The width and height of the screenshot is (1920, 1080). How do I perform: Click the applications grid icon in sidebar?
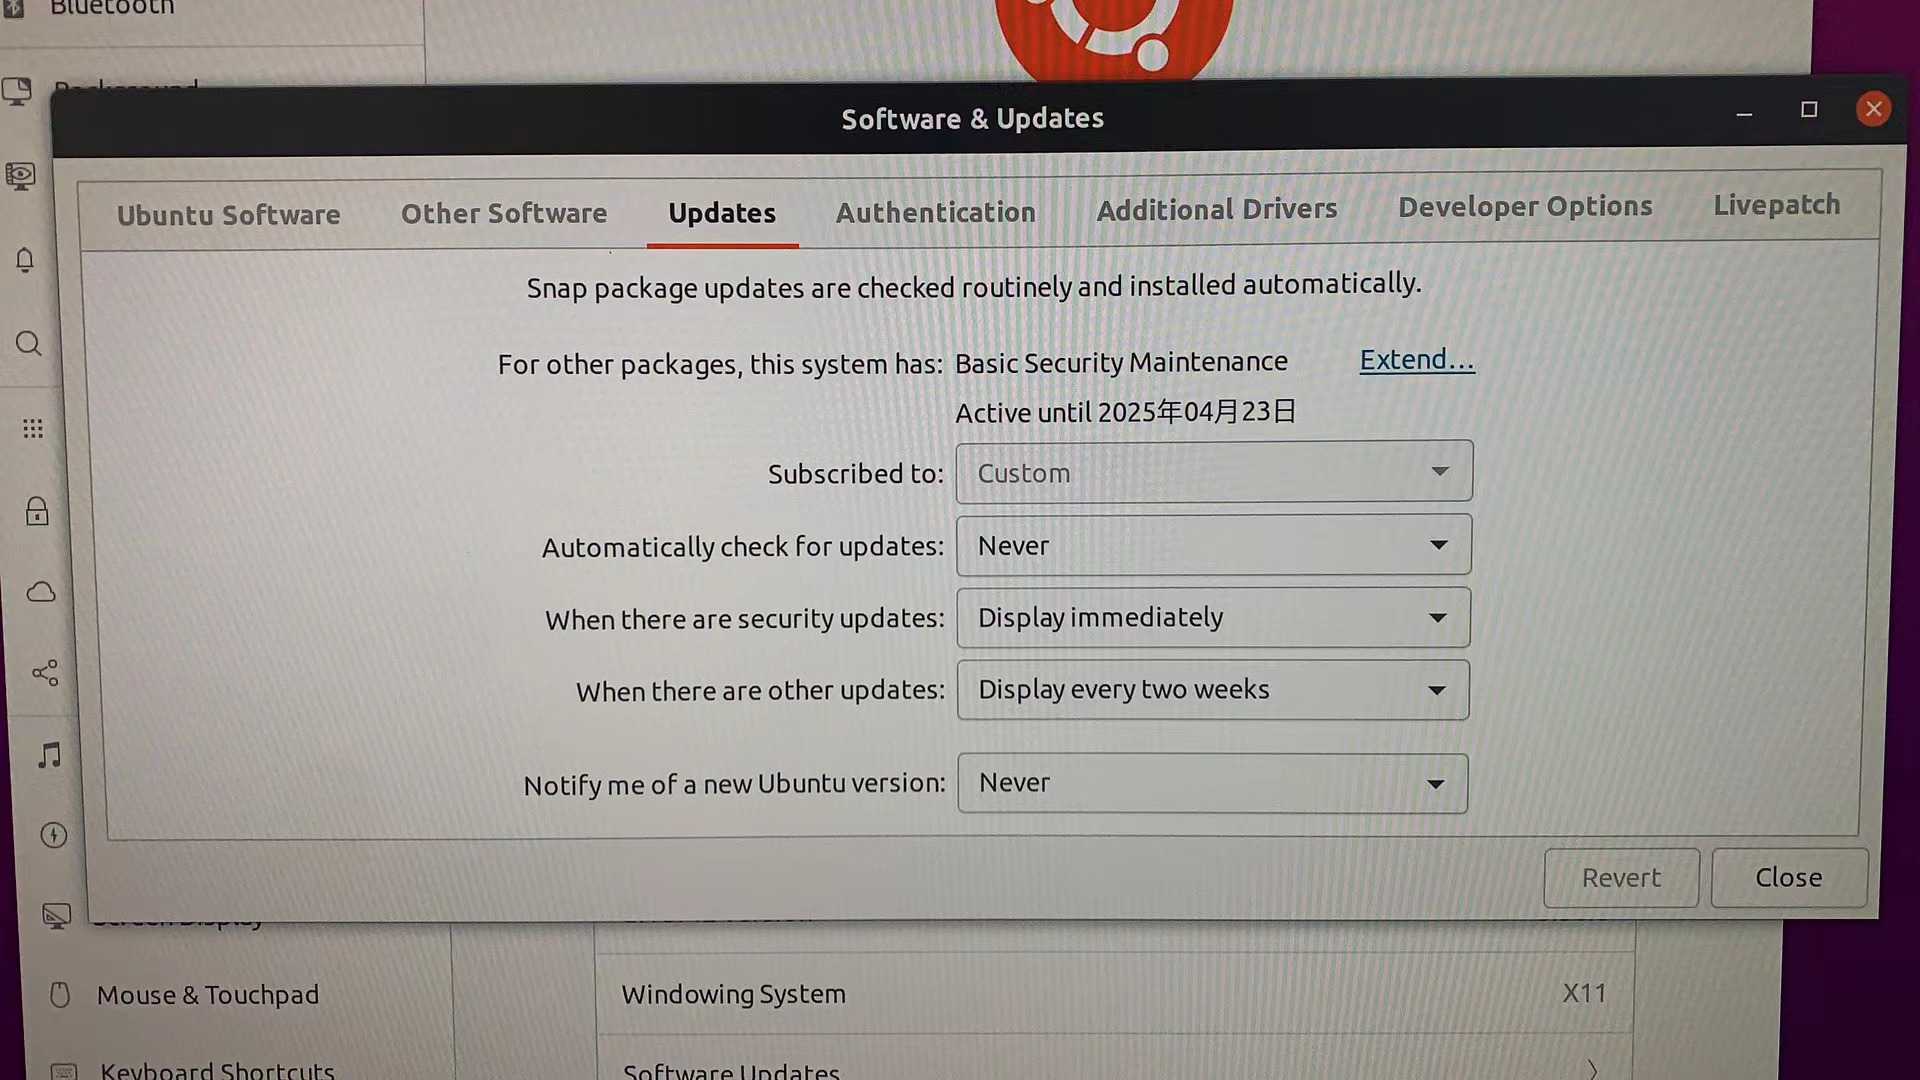(33, 429)
